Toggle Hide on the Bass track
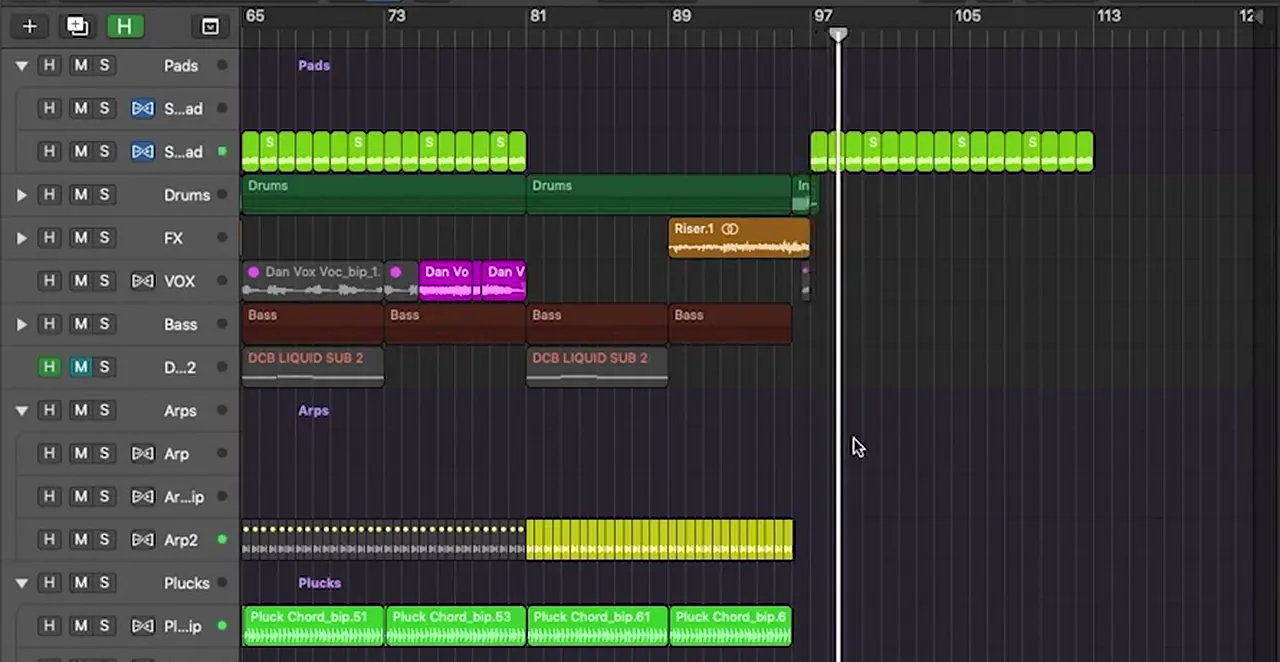The height and width of the screenshot is (662, 1280). pos(48,324)
